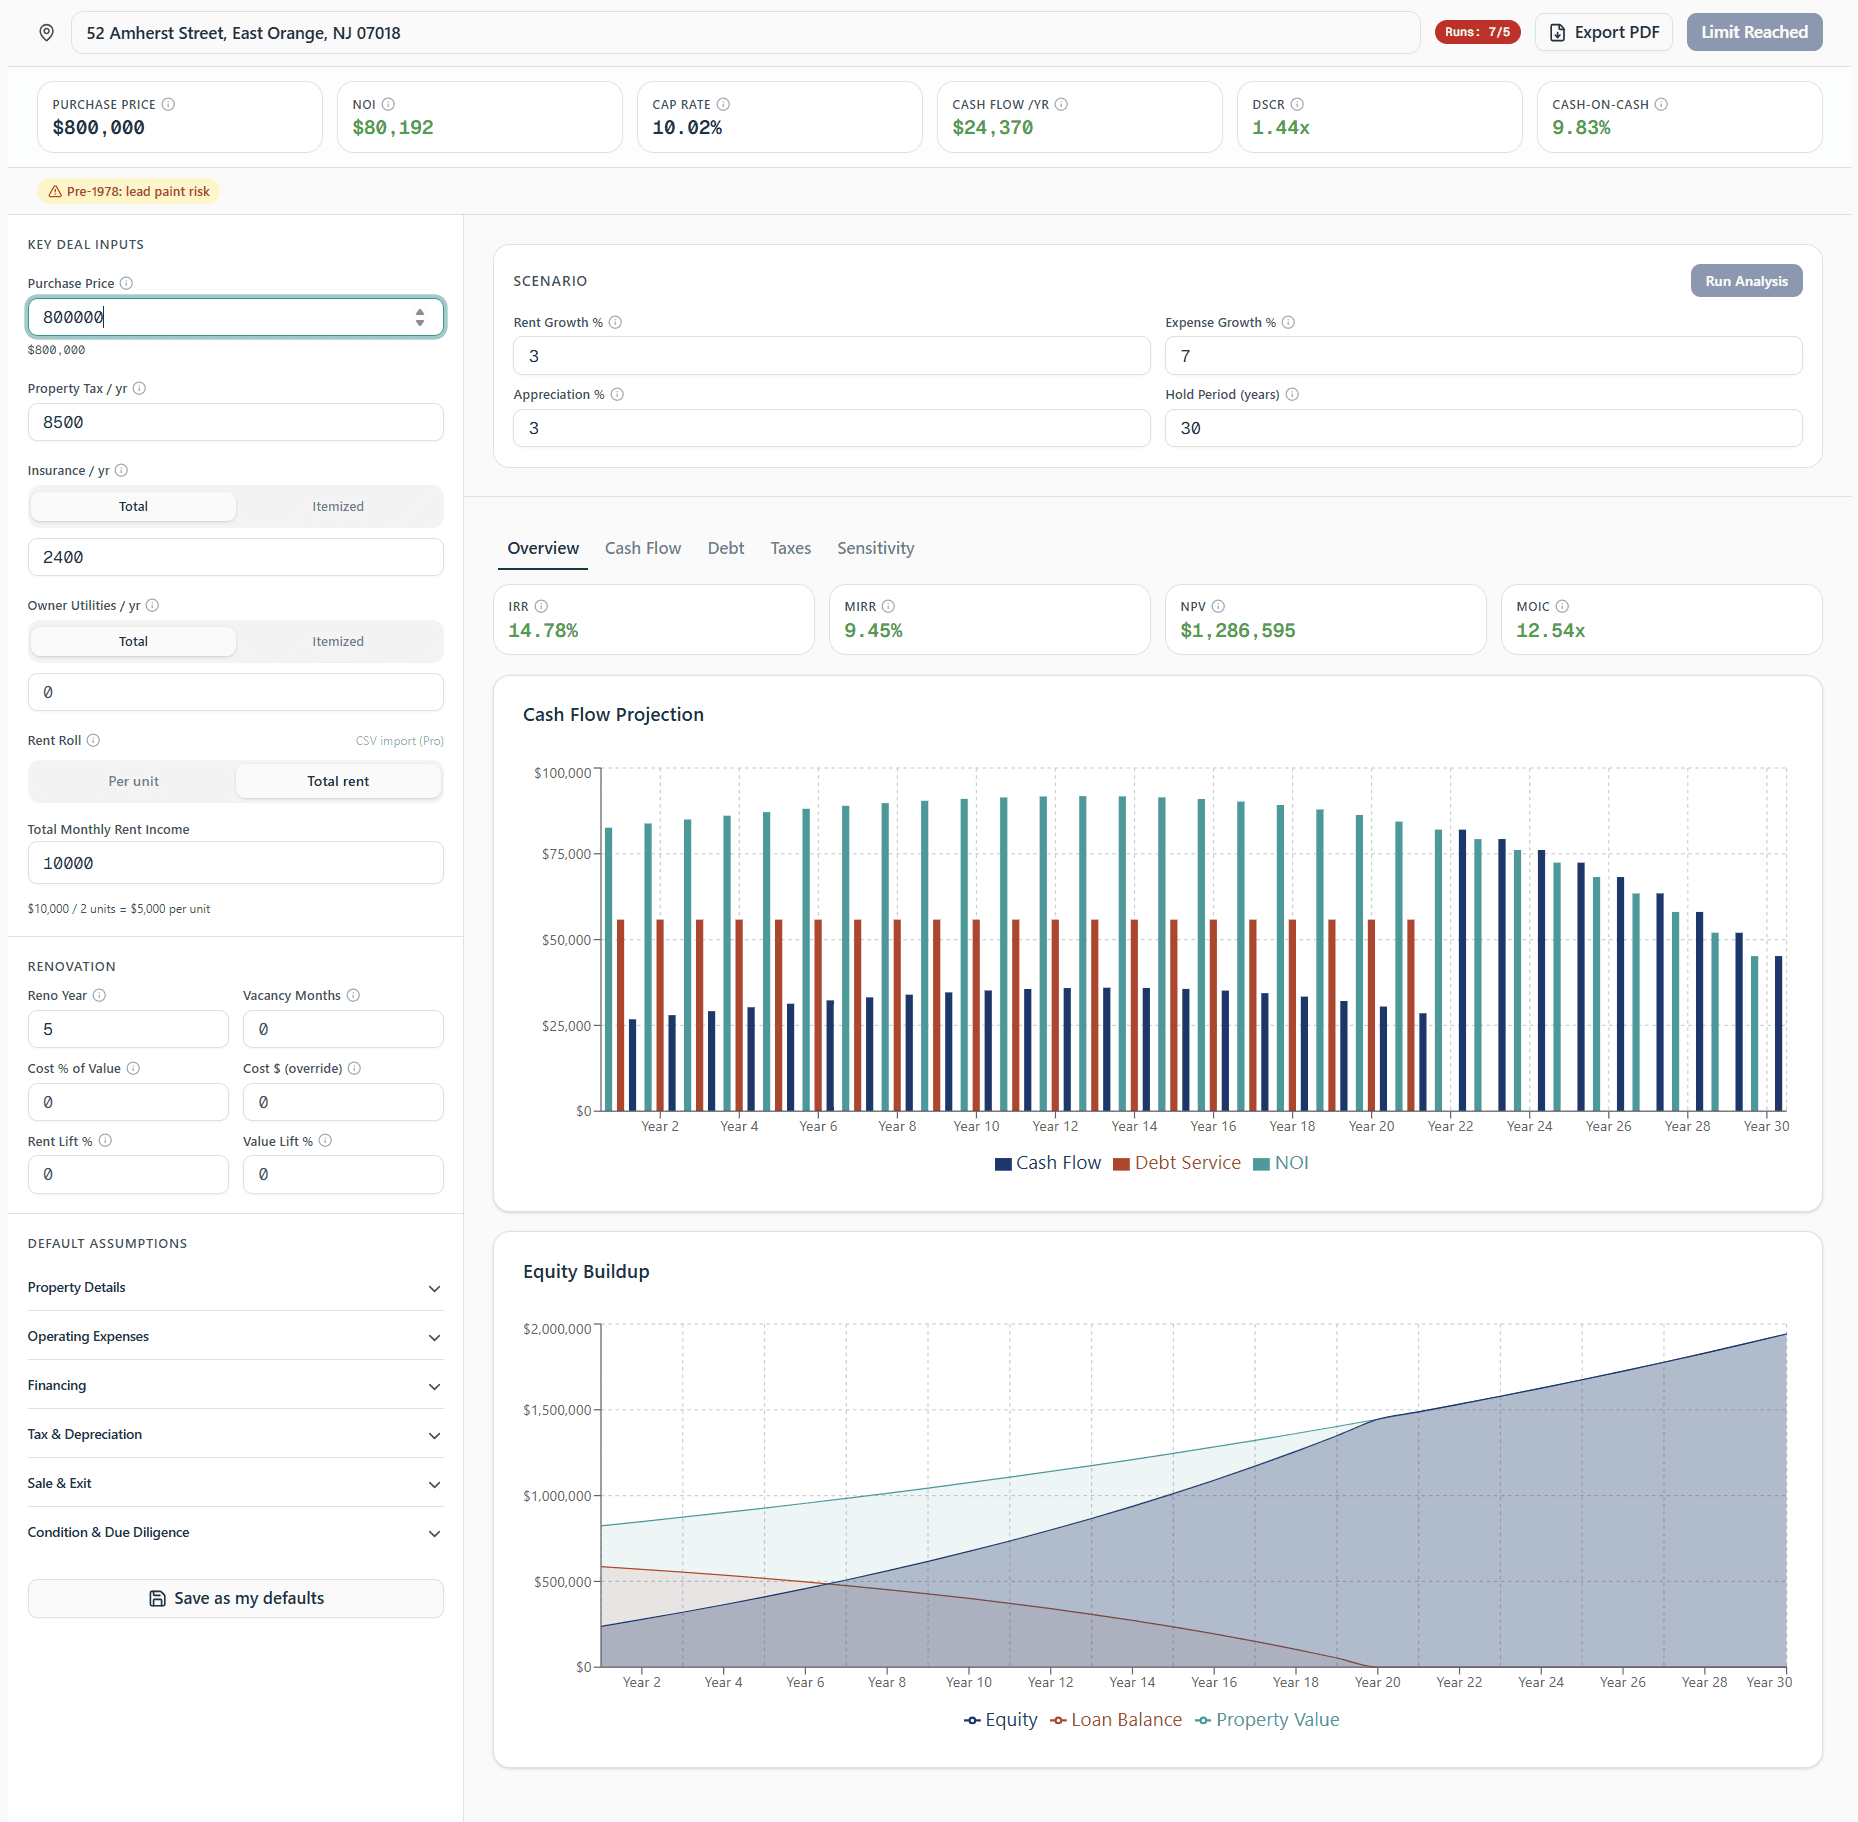Click the warning icon on lead paint badge
This screenshot has width=1858, height=1822.
coord(53,190)
